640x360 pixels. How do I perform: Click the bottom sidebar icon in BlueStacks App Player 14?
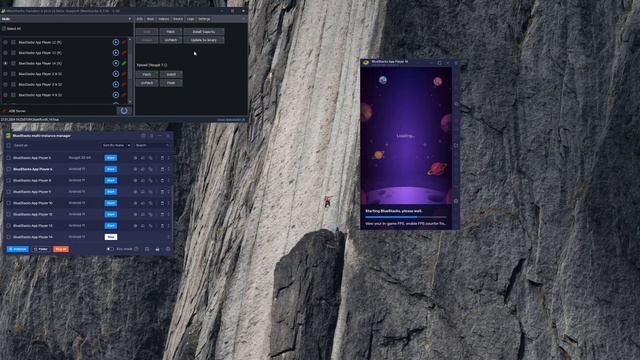point(456,201)
